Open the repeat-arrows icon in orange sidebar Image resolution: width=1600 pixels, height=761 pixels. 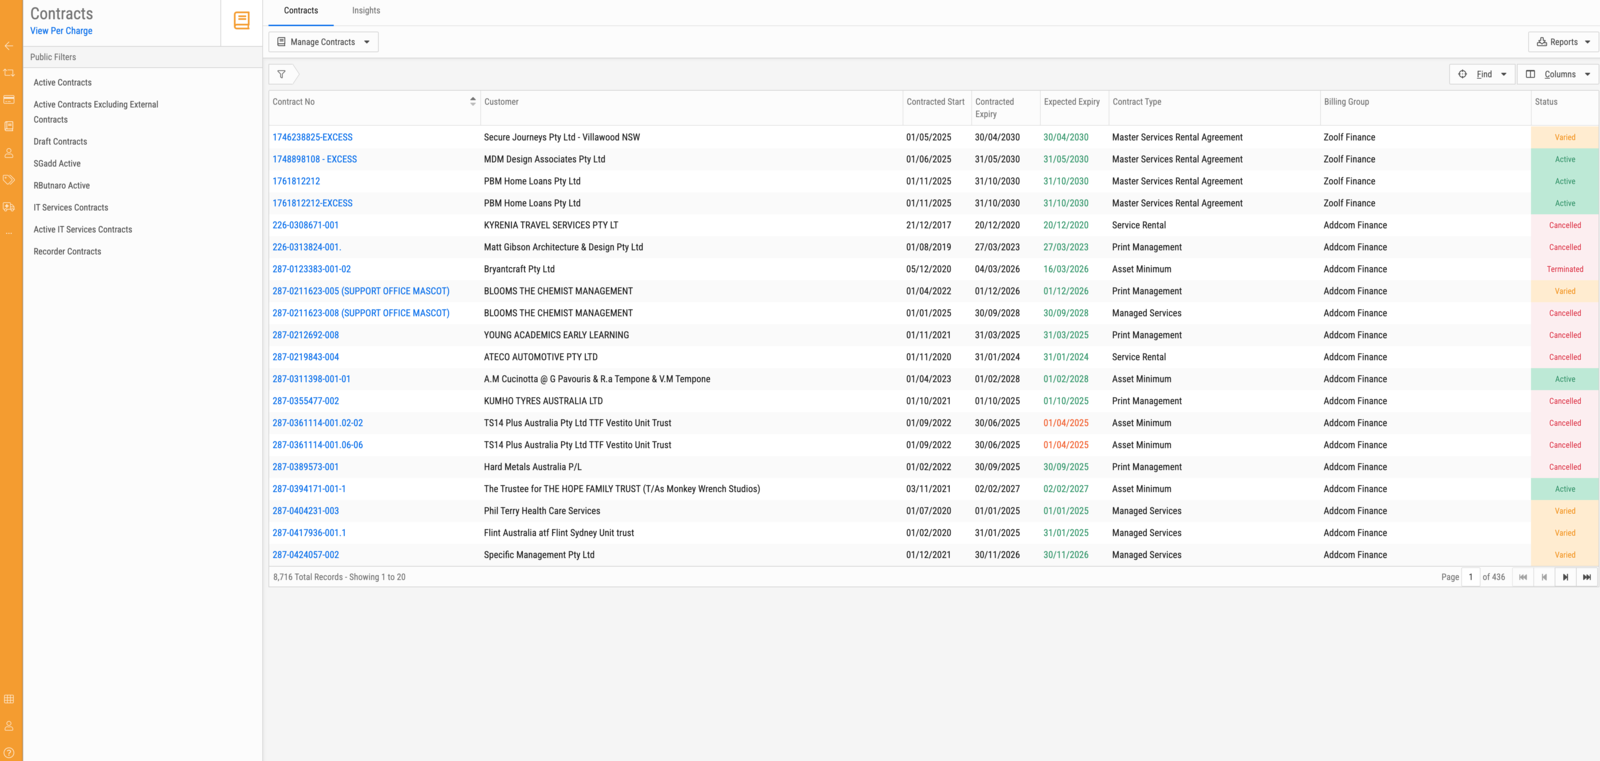click(x=9, y=73)
